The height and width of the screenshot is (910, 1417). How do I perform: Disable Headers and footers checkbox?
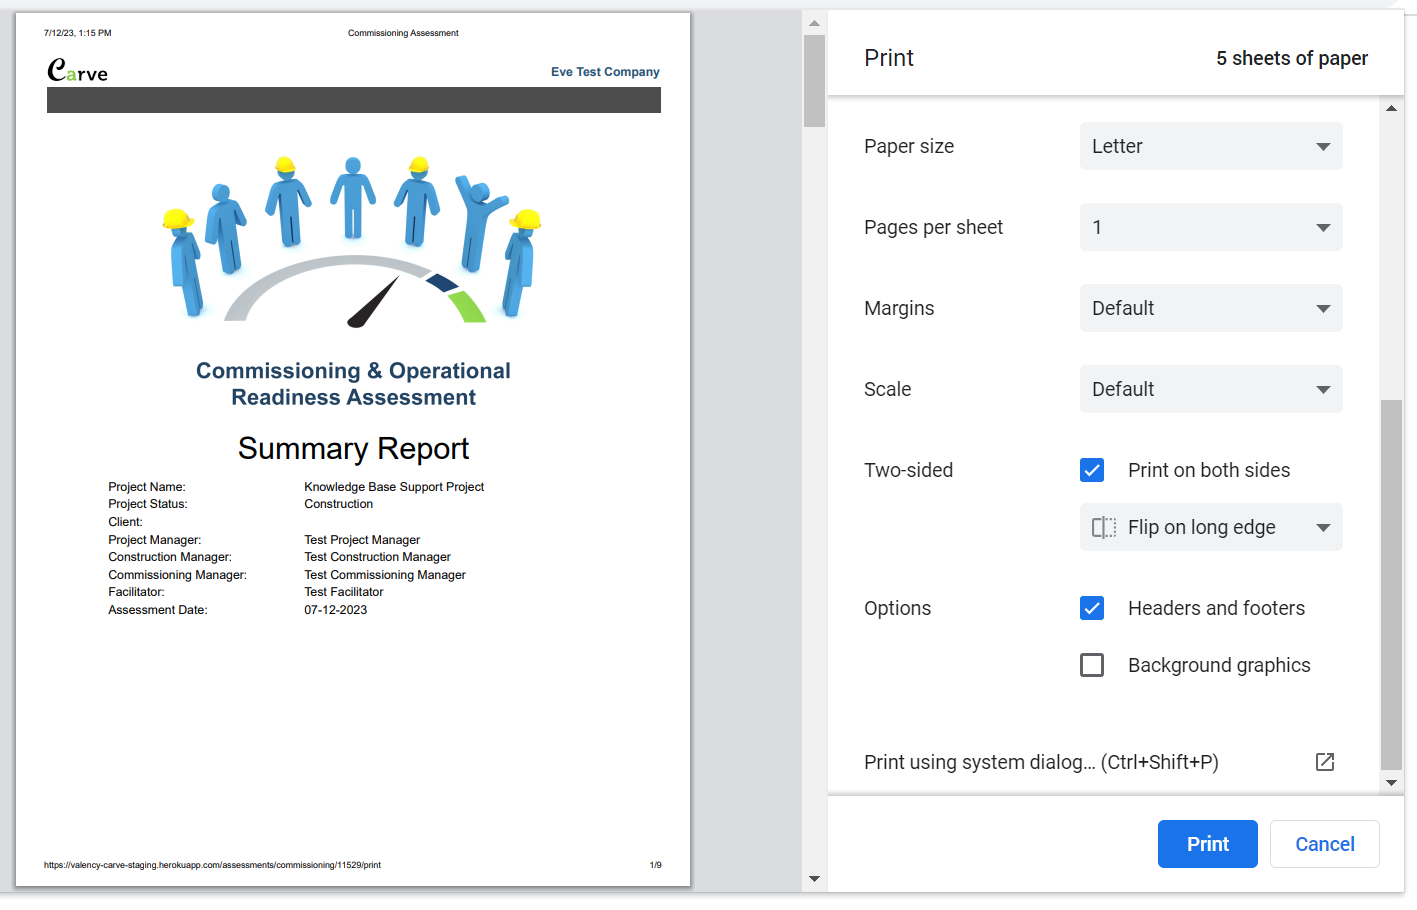pos(1092,608)
